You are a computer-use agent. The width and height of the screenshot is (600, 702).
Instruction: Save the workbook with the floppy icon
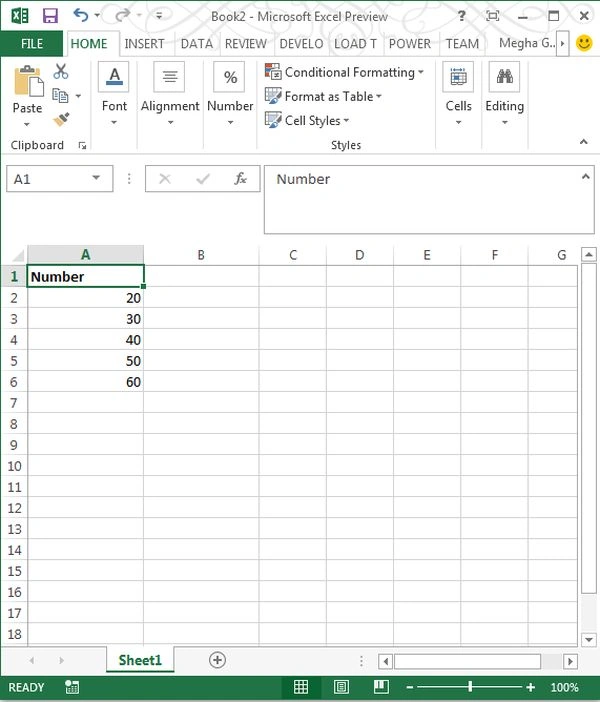pyautogui.click(x=50, y=16)
